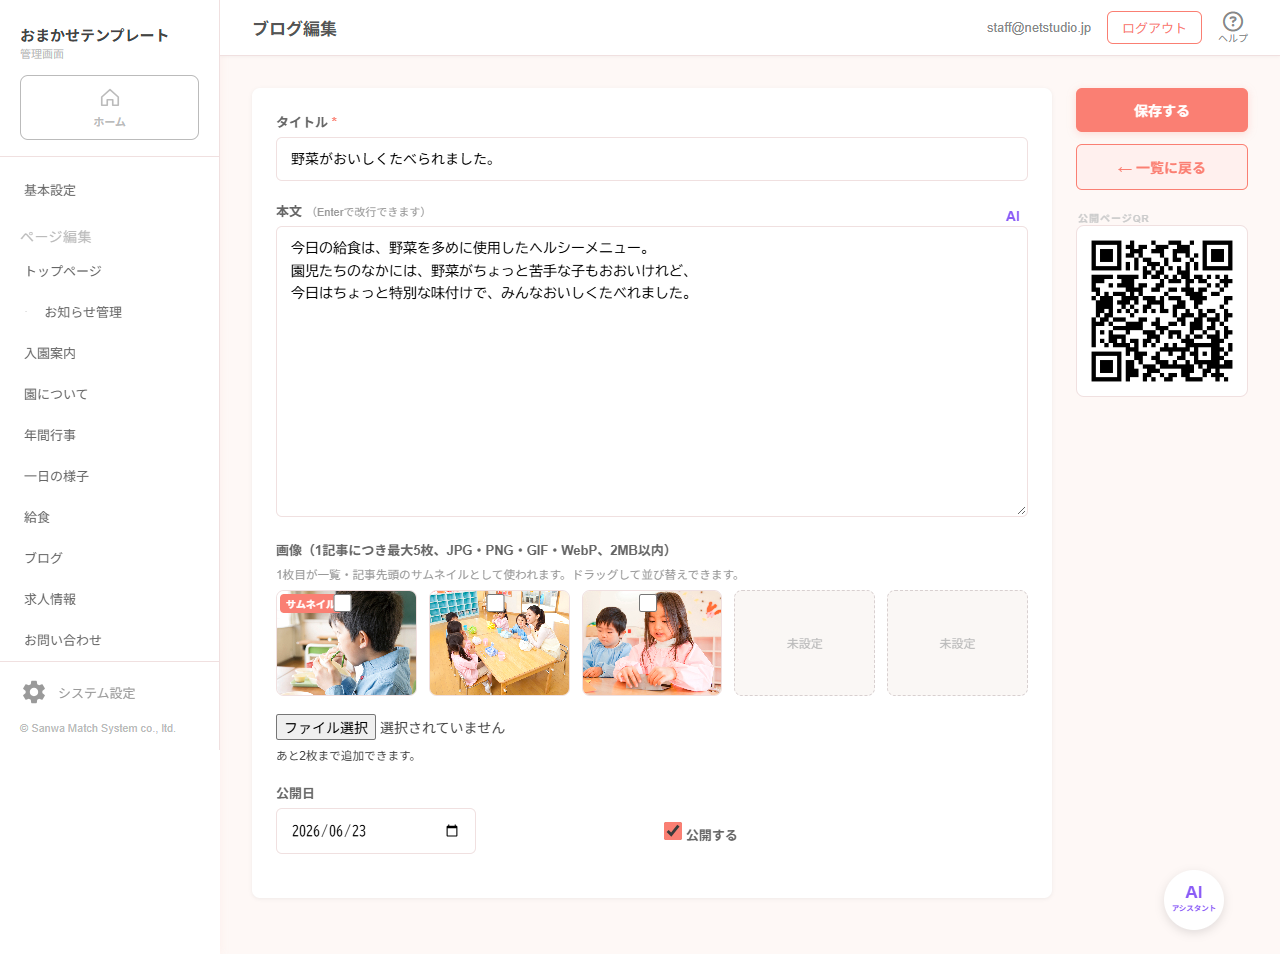Open お知らせ管理 in the sidebar
The height and width of the screenshot is (954, 1280).
pyautogui.click(x=83, y=312)
